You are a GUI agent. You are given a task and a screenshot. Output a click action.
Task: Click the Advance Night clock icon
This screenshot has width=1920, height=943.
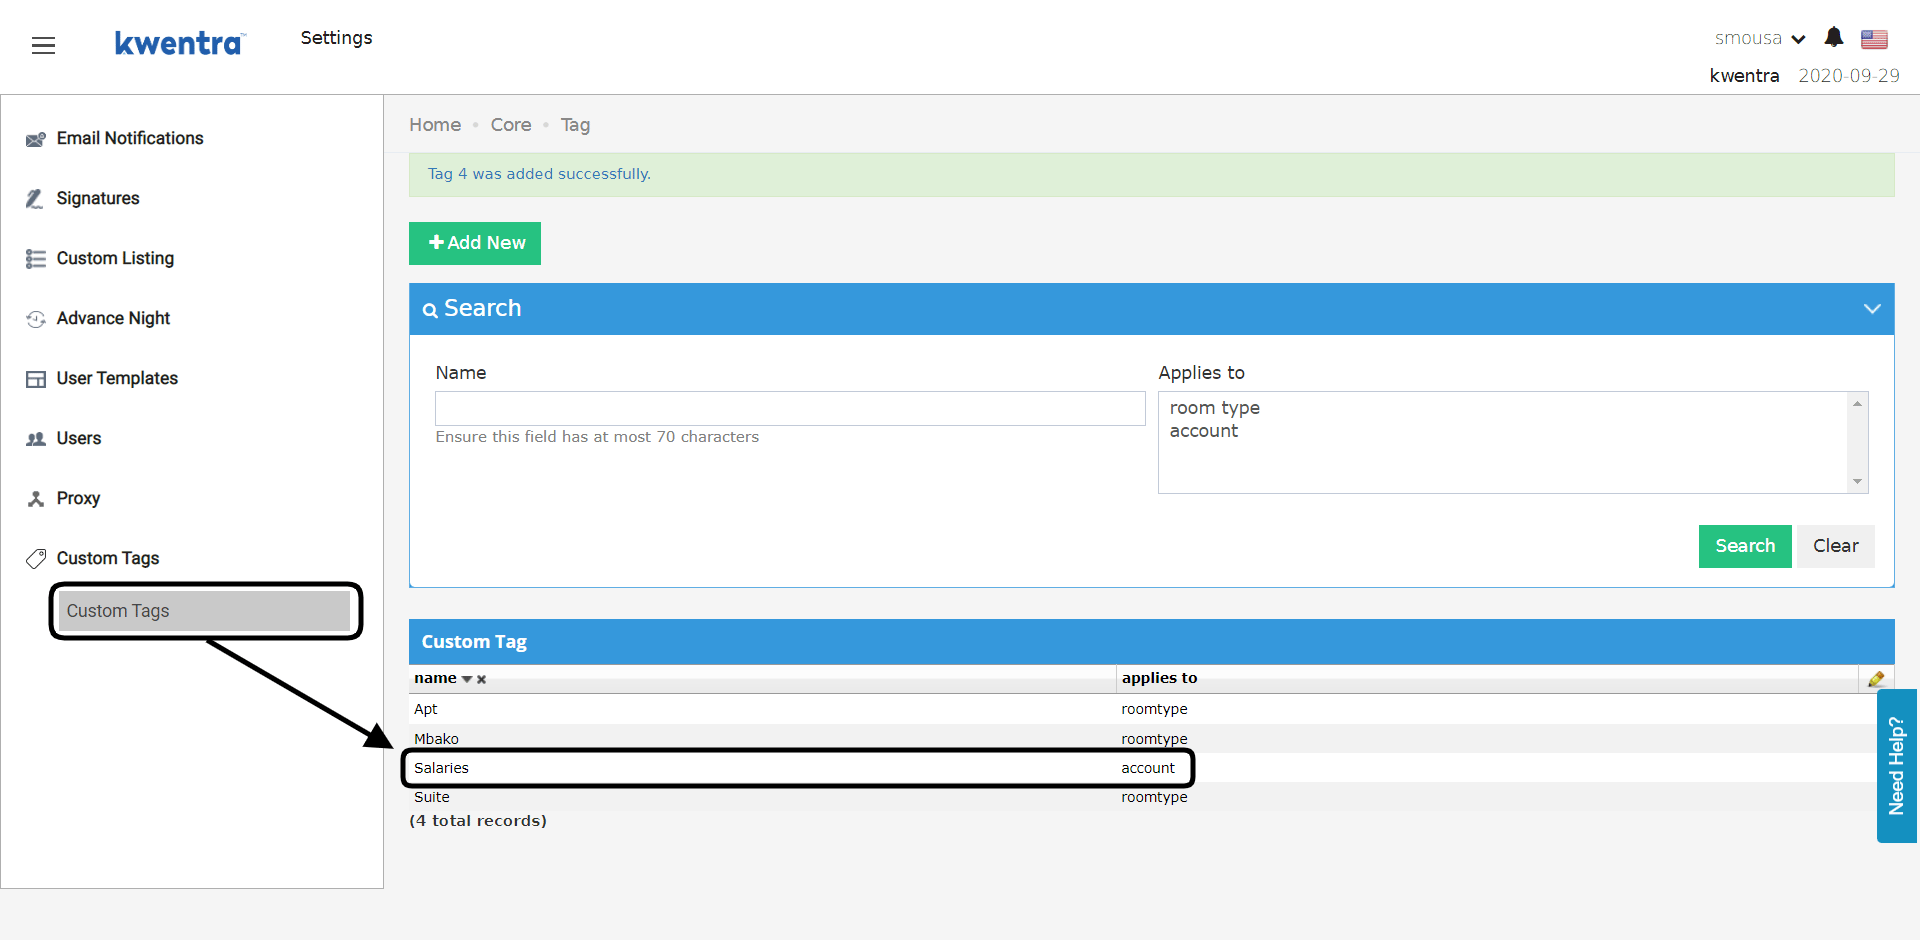coord(36,319)
